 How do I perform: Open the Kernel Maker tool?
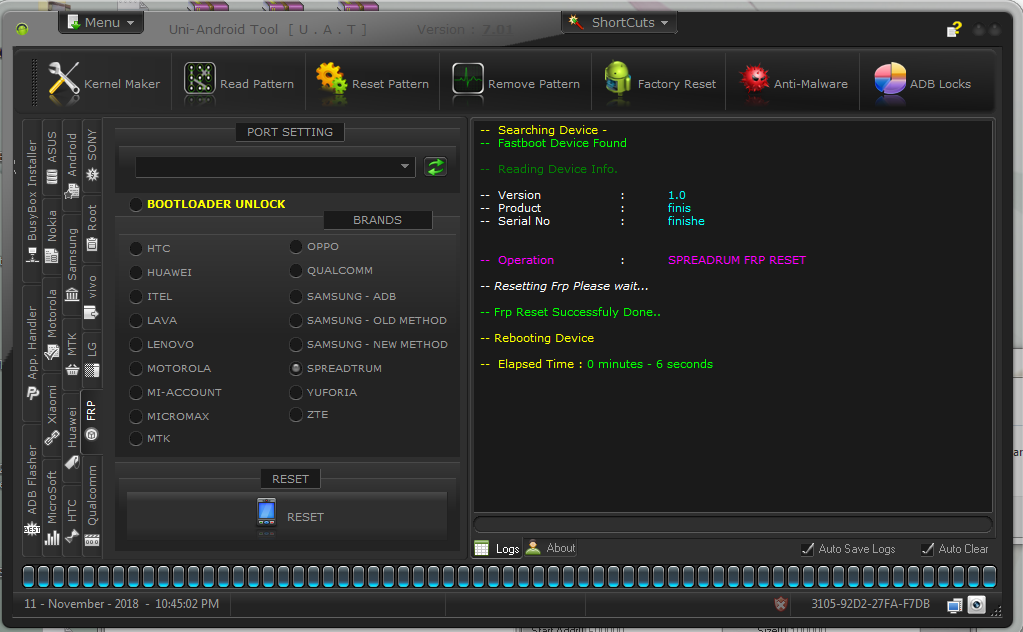pos(104,83)
